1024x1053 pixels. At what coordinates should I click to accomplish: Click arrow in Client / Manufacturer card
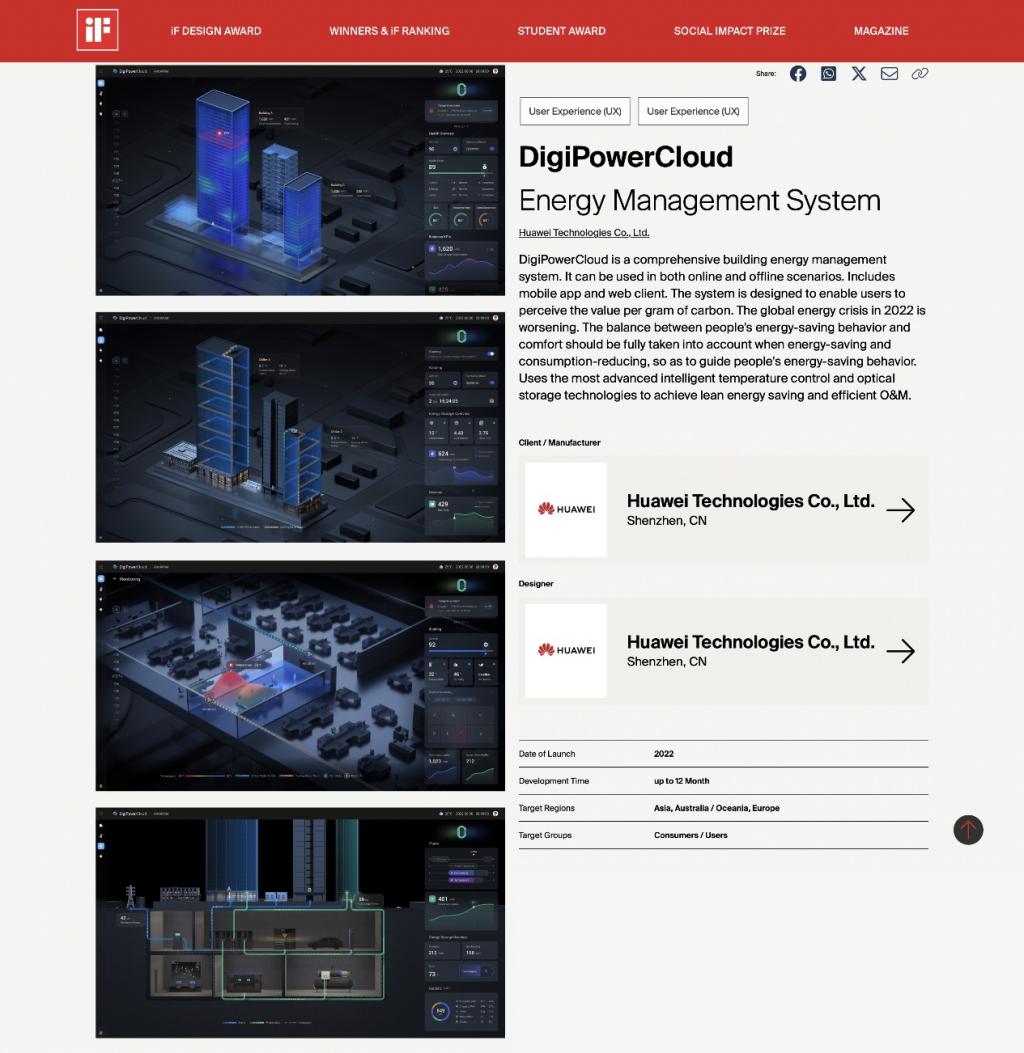[900, 510]
